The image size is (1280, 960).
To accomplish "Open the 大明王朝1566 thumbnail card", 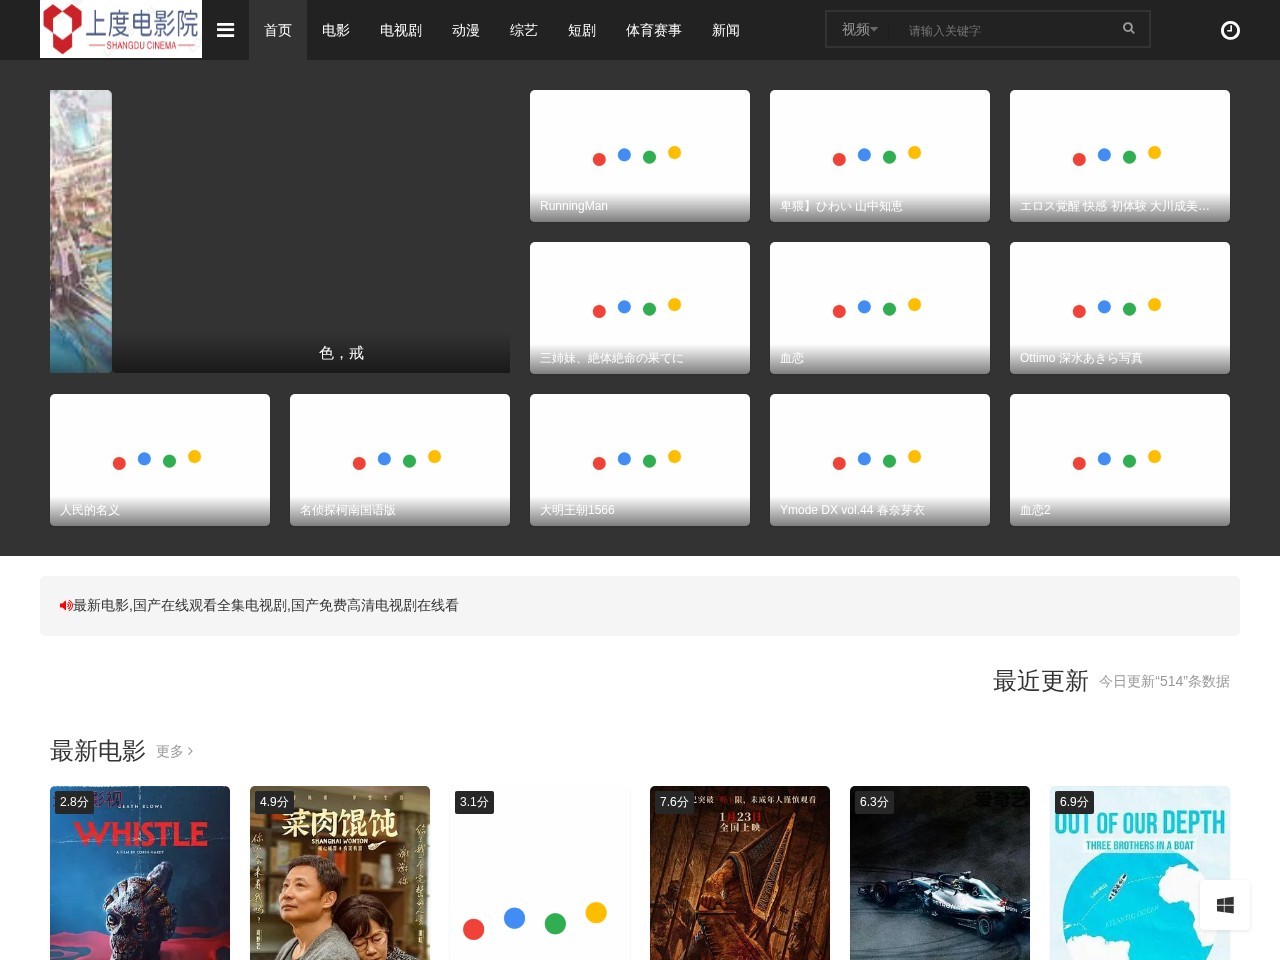I will pos(640,460).
